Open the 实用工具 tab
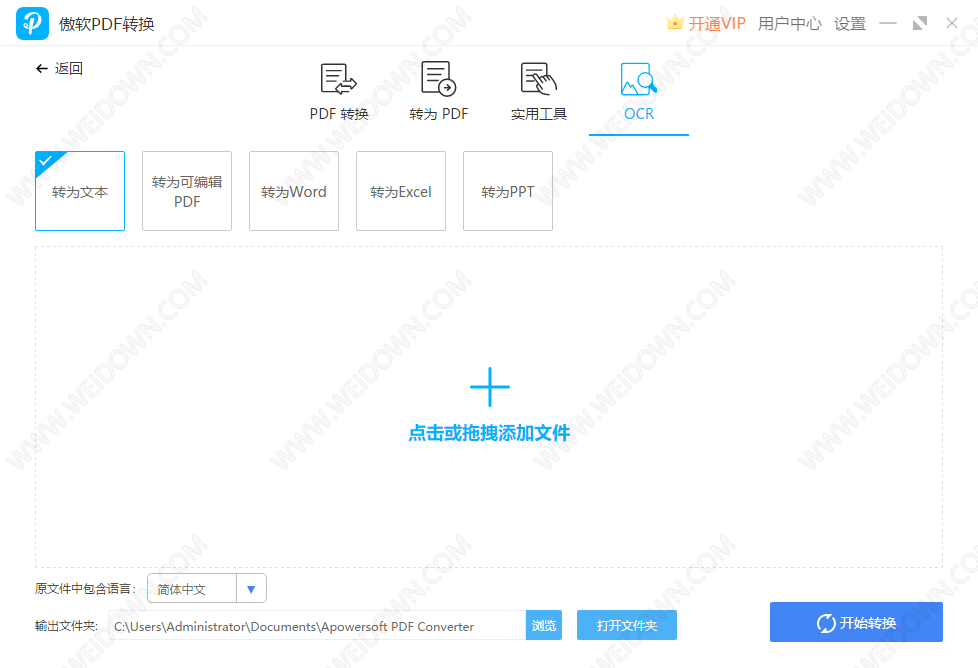 [539, 92]
